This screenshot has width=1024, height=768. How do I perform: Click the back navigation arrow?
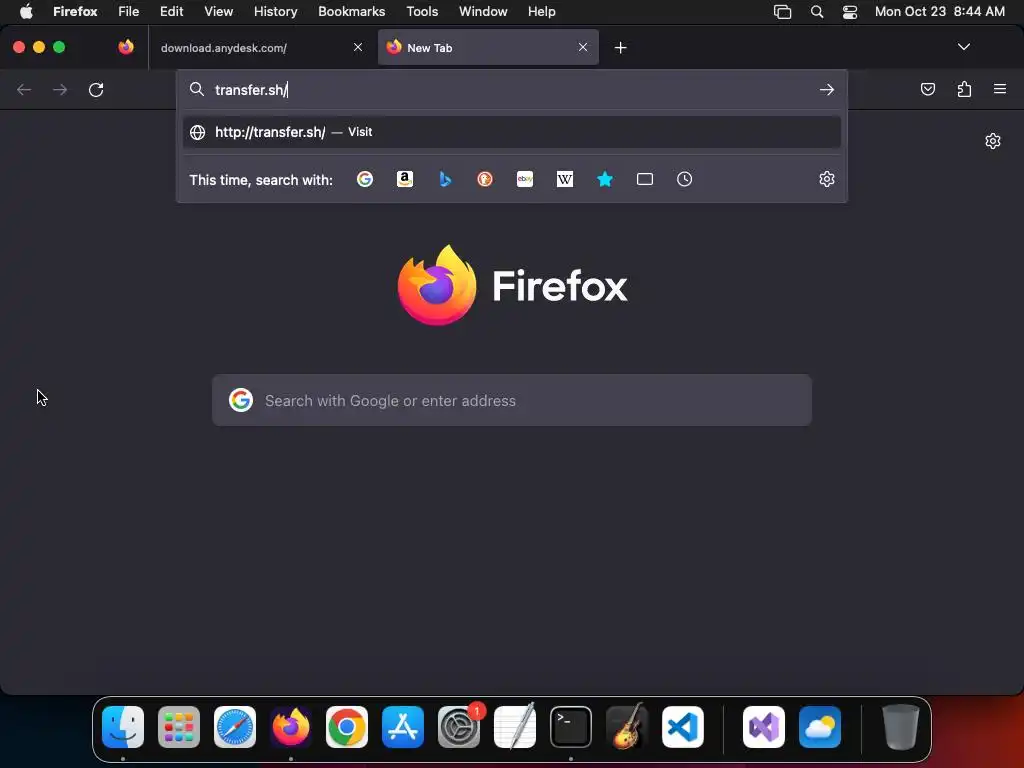click(24, 89)
